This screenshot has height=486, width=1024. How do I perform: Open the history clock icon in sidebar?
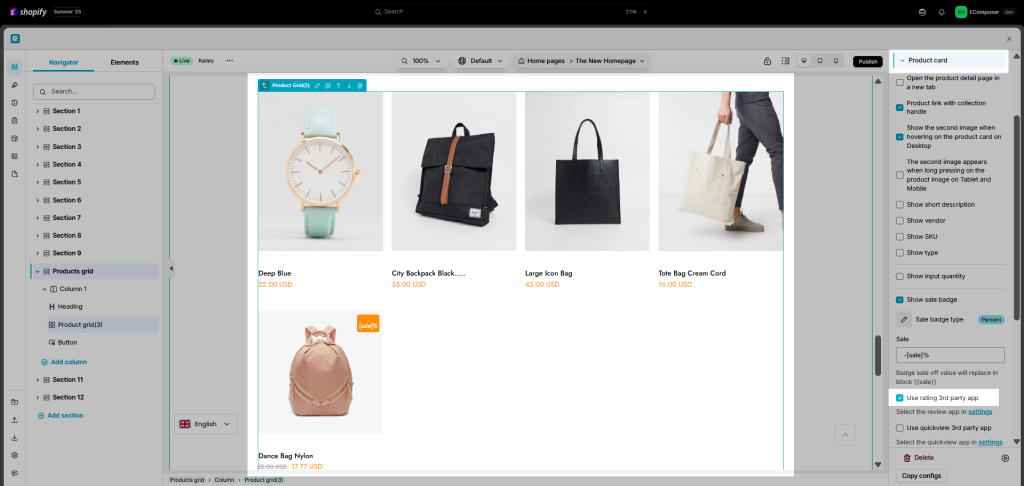click(x=15, y=103)
